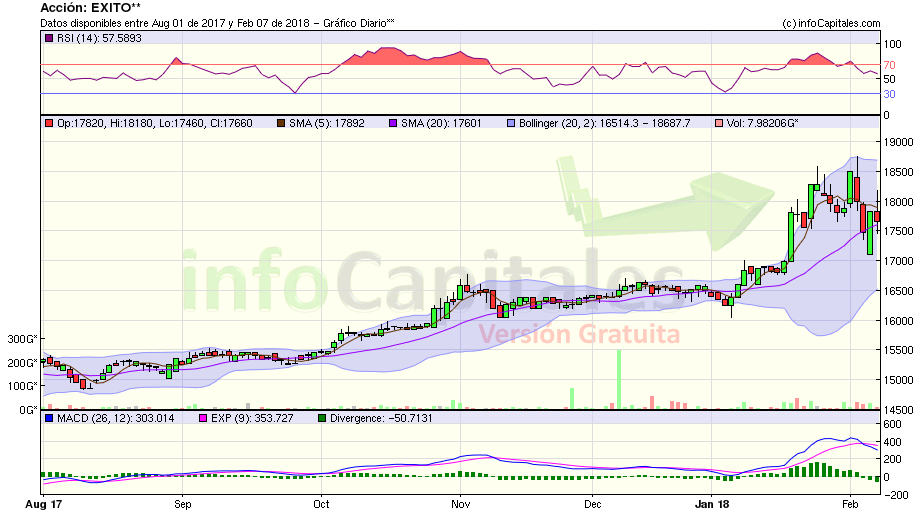Click the MACD 600 axis value

click(x=892, y=424)
